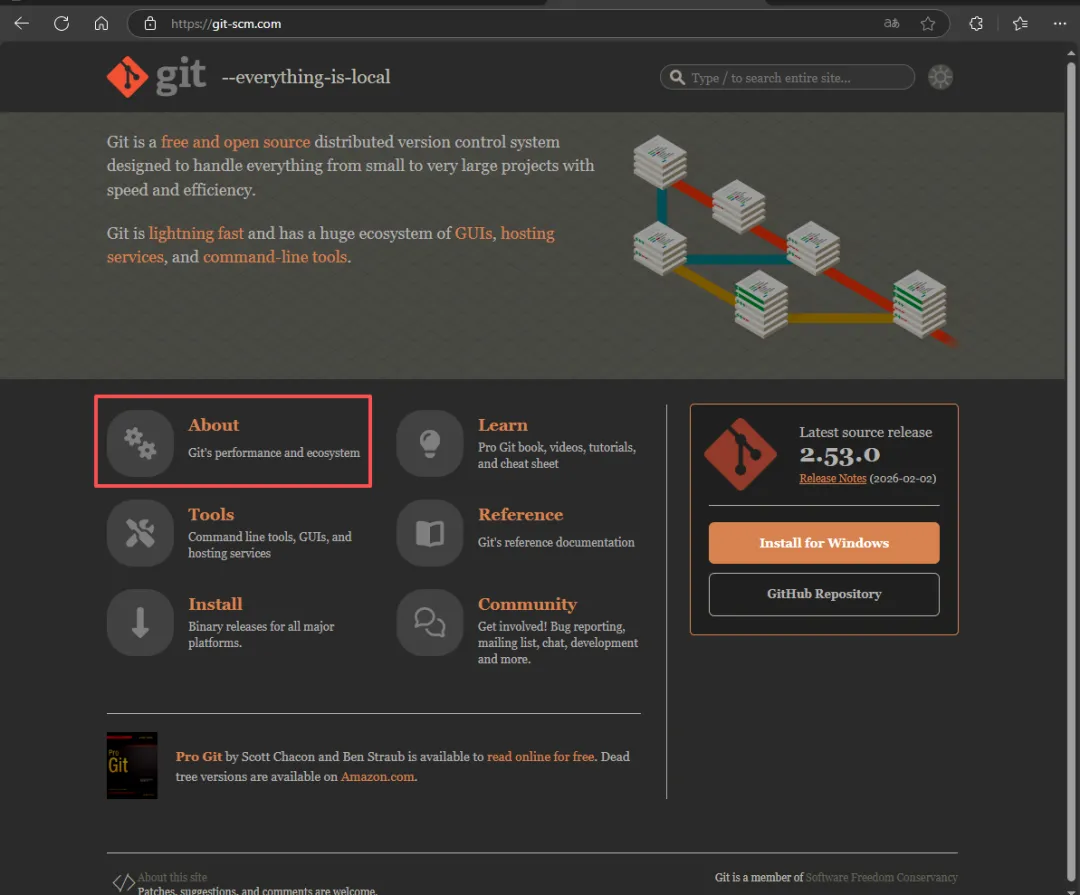Viewport: 1080px width, 895px height.
Task: Click the git wordmark text in header
Action: 180,76
